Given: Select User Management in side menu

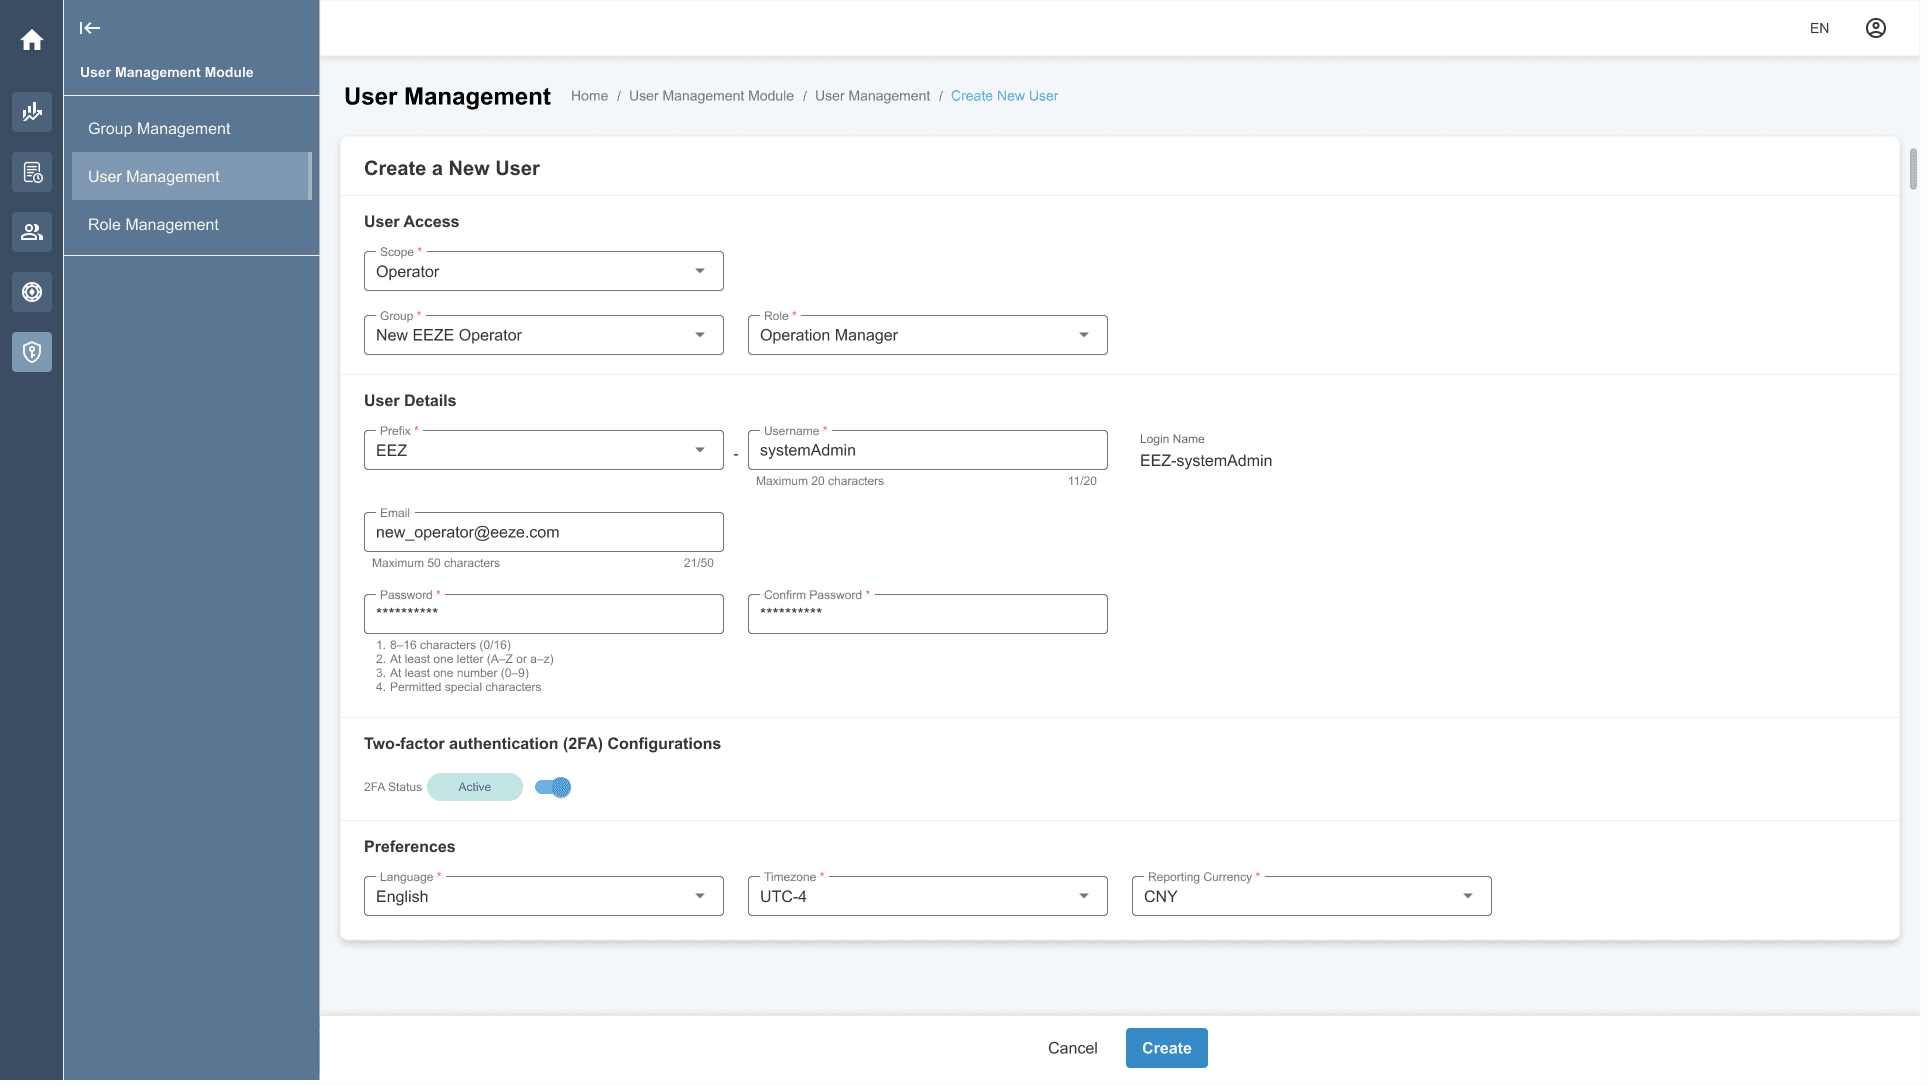Looking at the screenshot, I should pos(193,177).
